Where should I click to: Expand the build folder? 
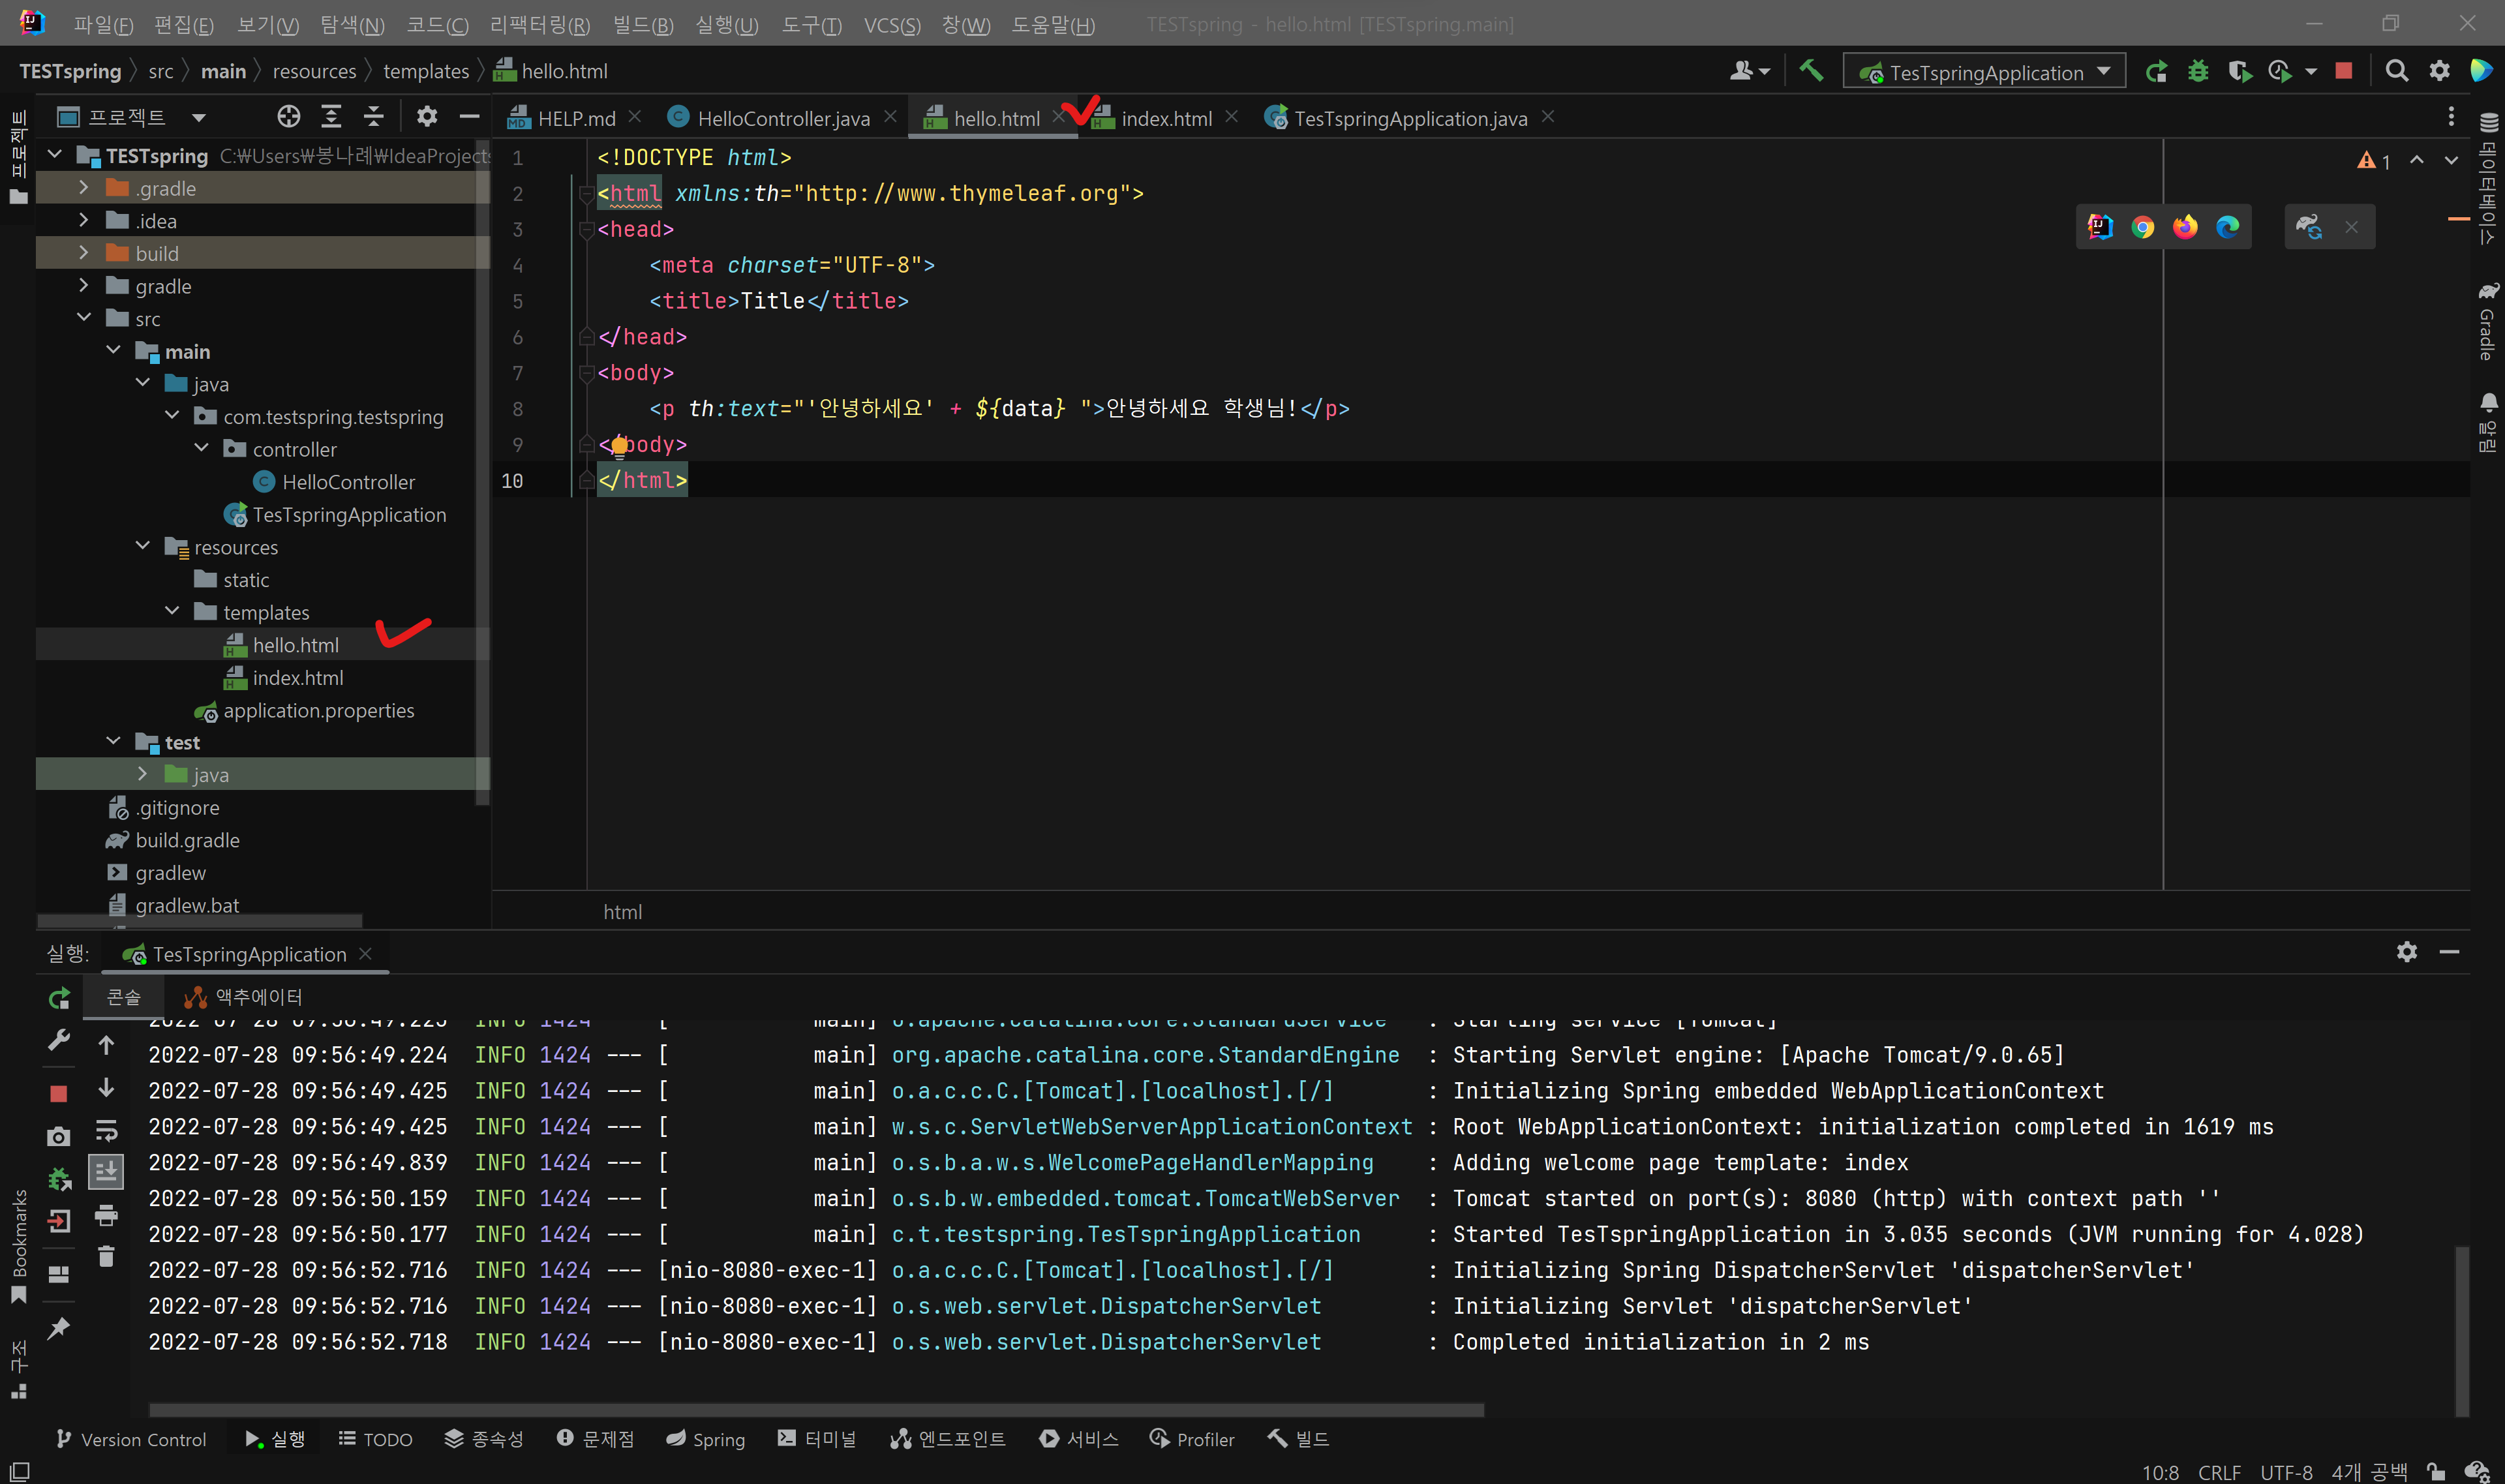click(84, 253)
